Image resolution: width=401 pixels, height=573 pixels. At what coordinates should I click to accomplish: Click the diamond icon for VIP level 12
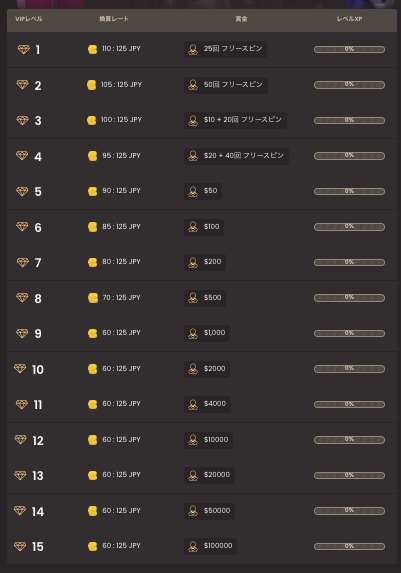tap(20, 439)
